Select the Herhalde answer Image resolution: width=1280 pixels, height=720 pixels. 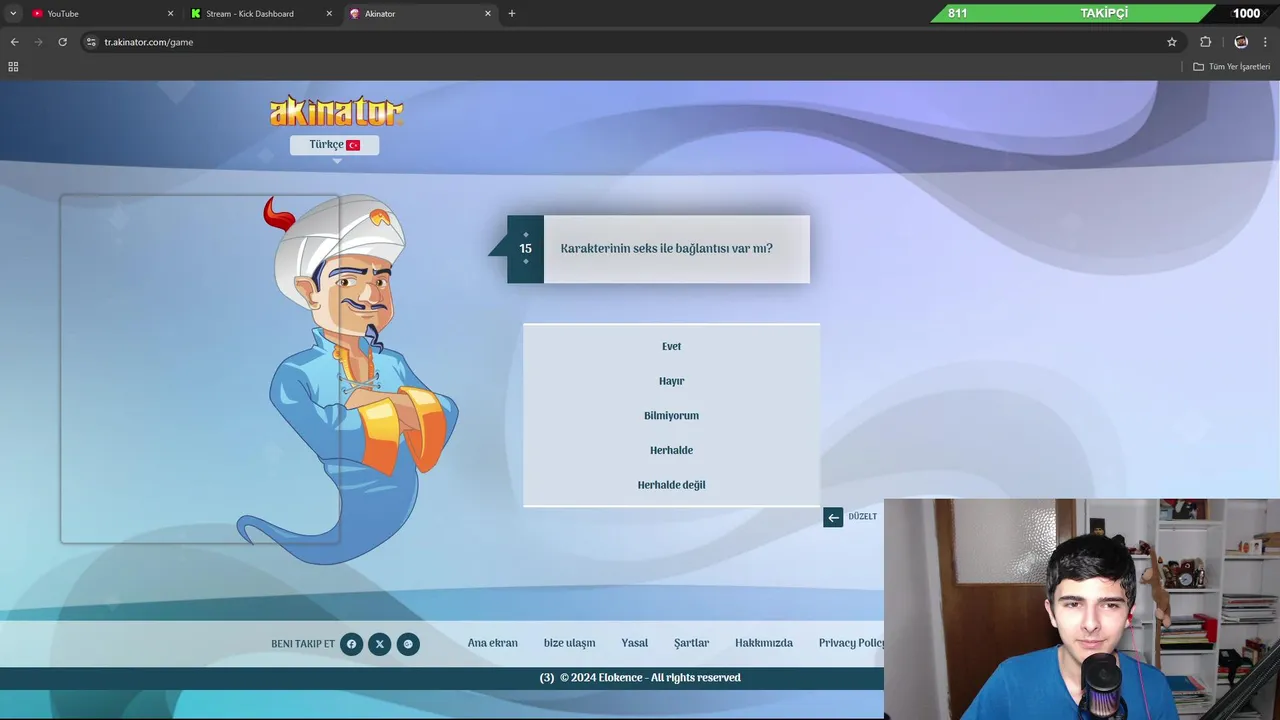pos(671,450)
